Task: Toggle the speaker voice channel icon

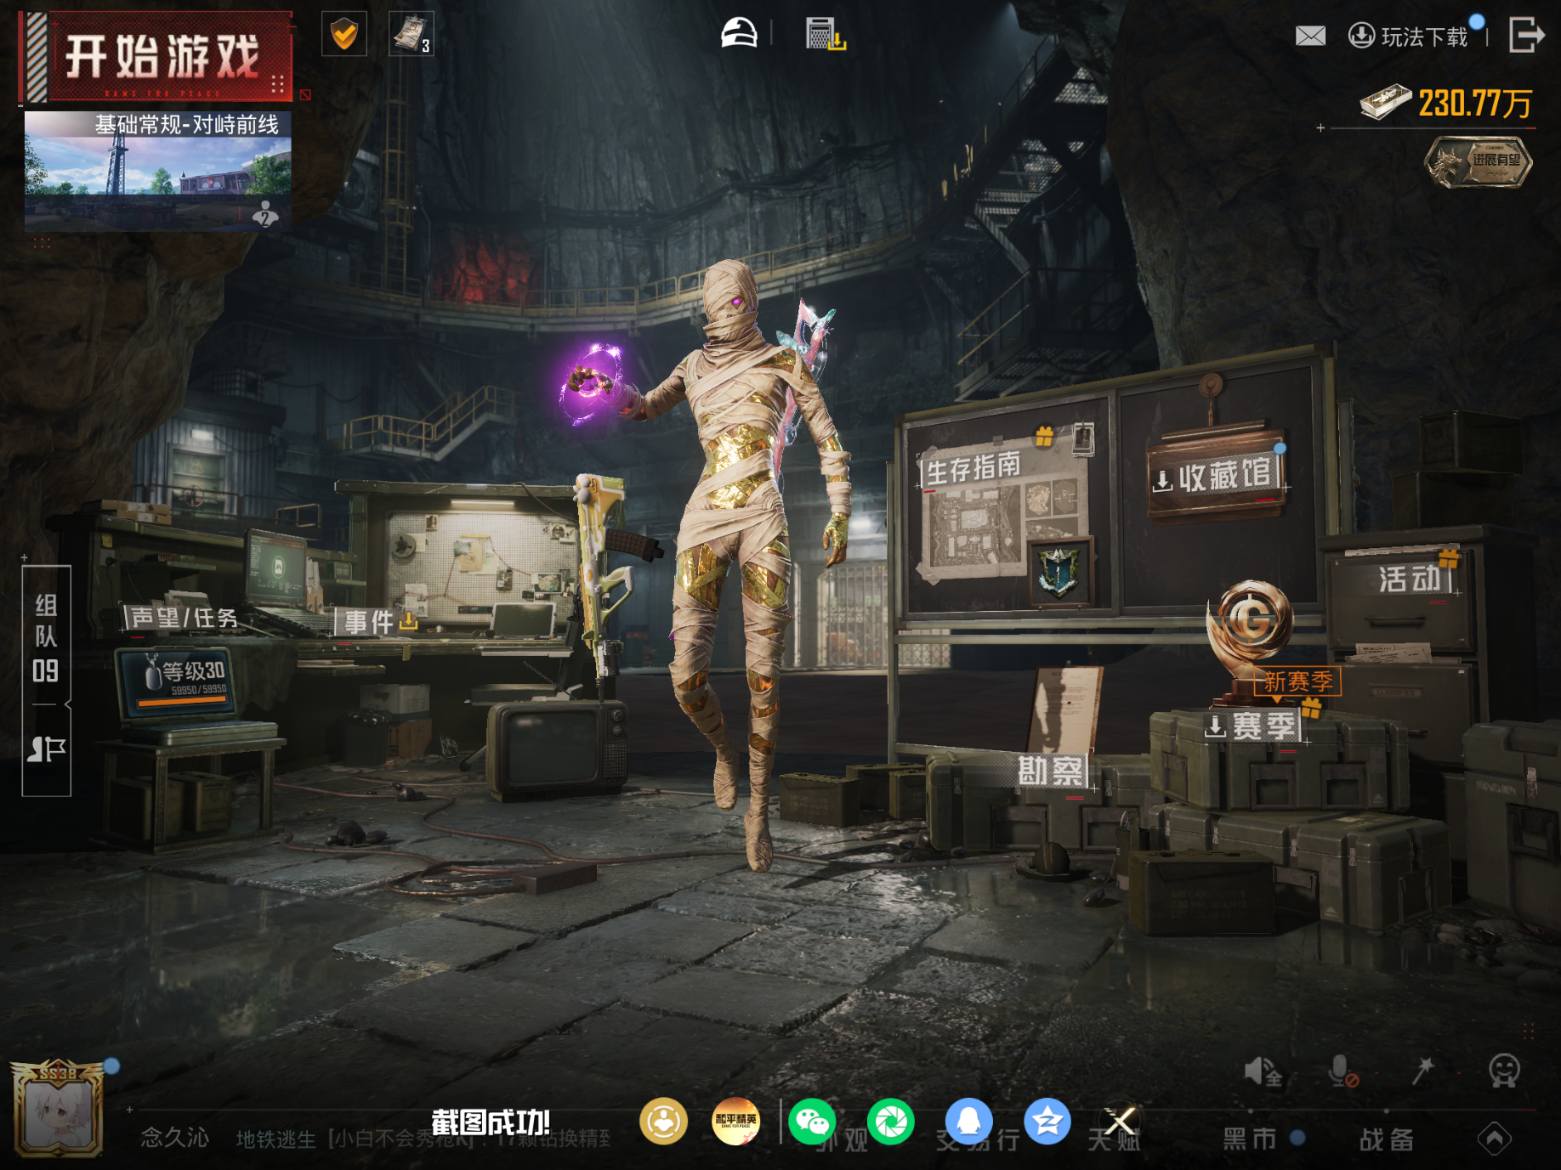Action: pos(1262,1072)
